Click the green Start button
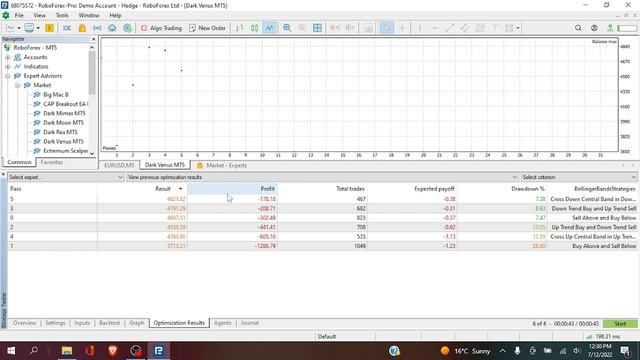 click(x=620, y=323)
